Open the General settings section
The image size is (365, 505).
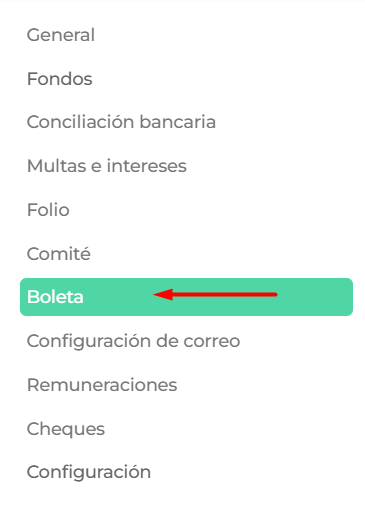[61, 35]
